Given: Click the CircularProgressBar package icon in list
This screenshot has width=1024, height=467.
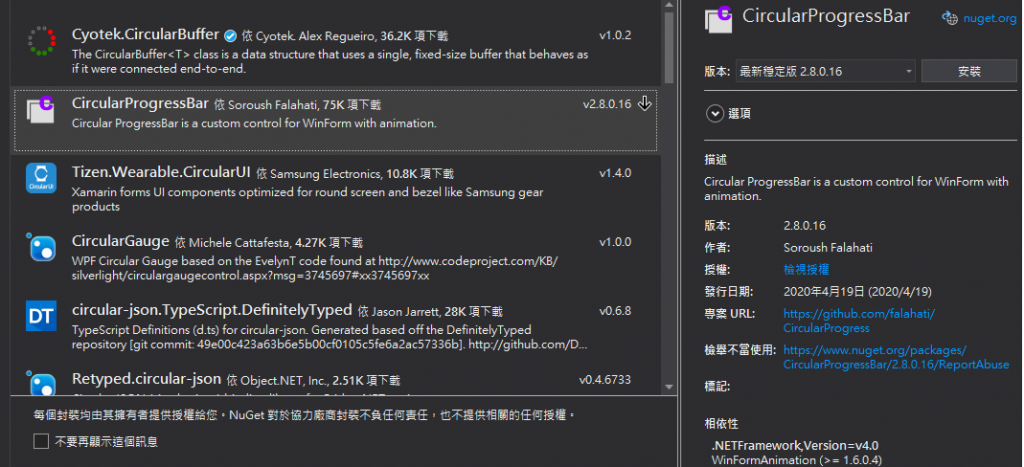Looking at the screenshot, I should click(x=40, y=110).
